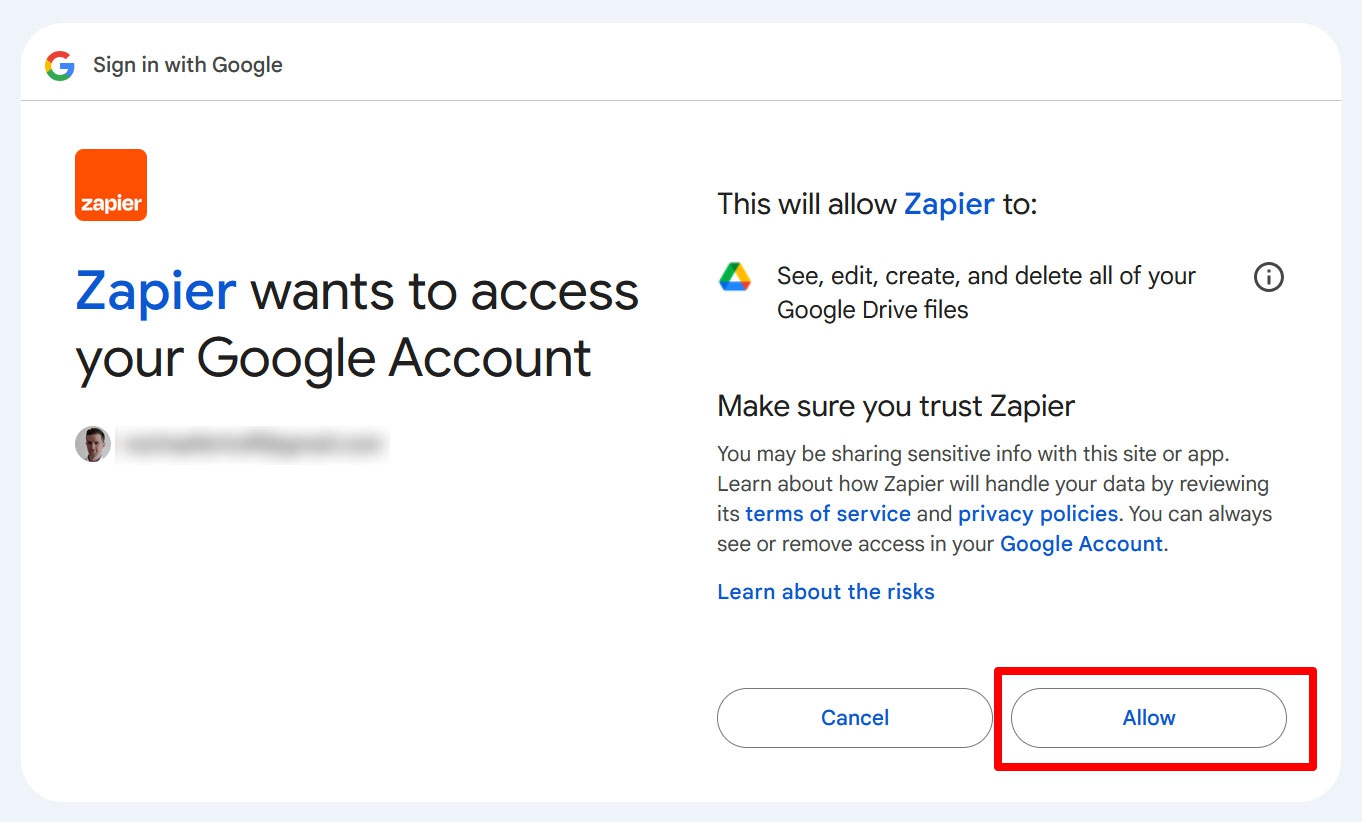1362x822 pixels.
Task: Click 'wants to access your Google Account' text
Action: point(357,325)
